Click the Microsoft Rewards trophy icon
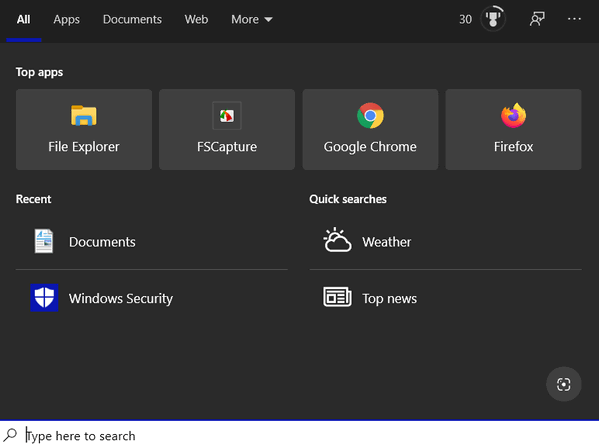Image resolution: width=599 pixels, height=445 pixels. (493, 19)
